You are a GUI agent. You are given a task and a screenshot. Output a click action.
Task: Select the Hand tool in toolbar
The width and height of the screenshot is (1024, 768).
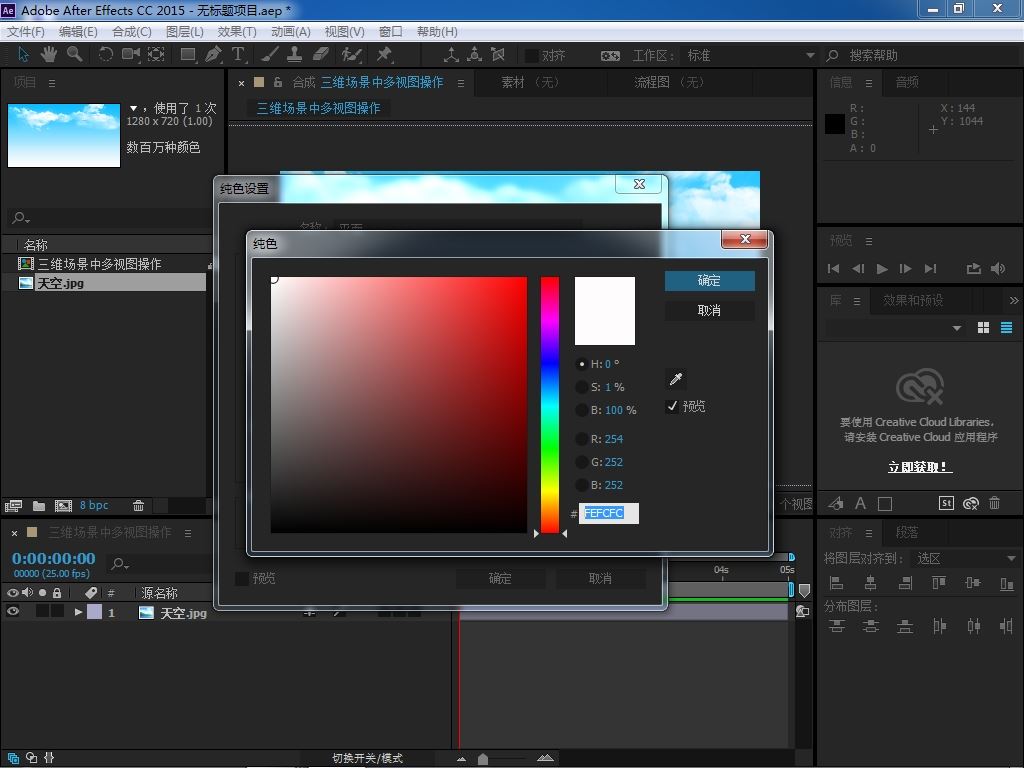(x=49, y=55)
